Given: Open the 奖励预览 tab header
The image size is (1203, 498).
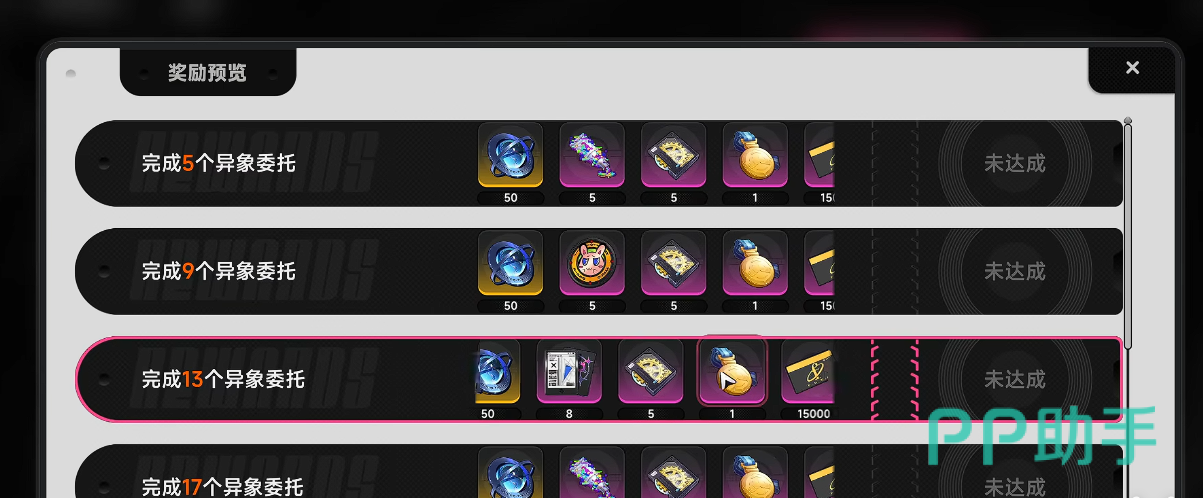Looking at the screenshot, I should (x=207, y=73).
